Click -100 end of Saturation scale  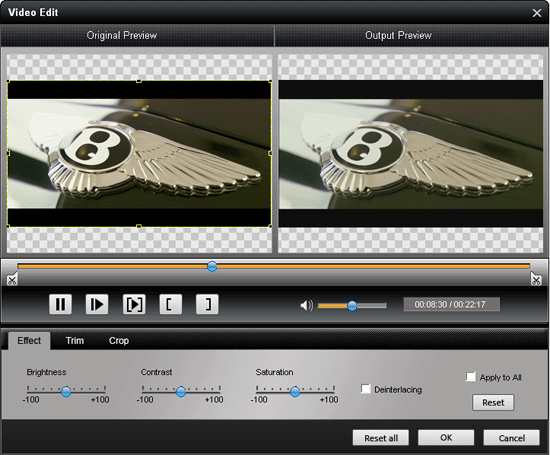click(259, 400)
